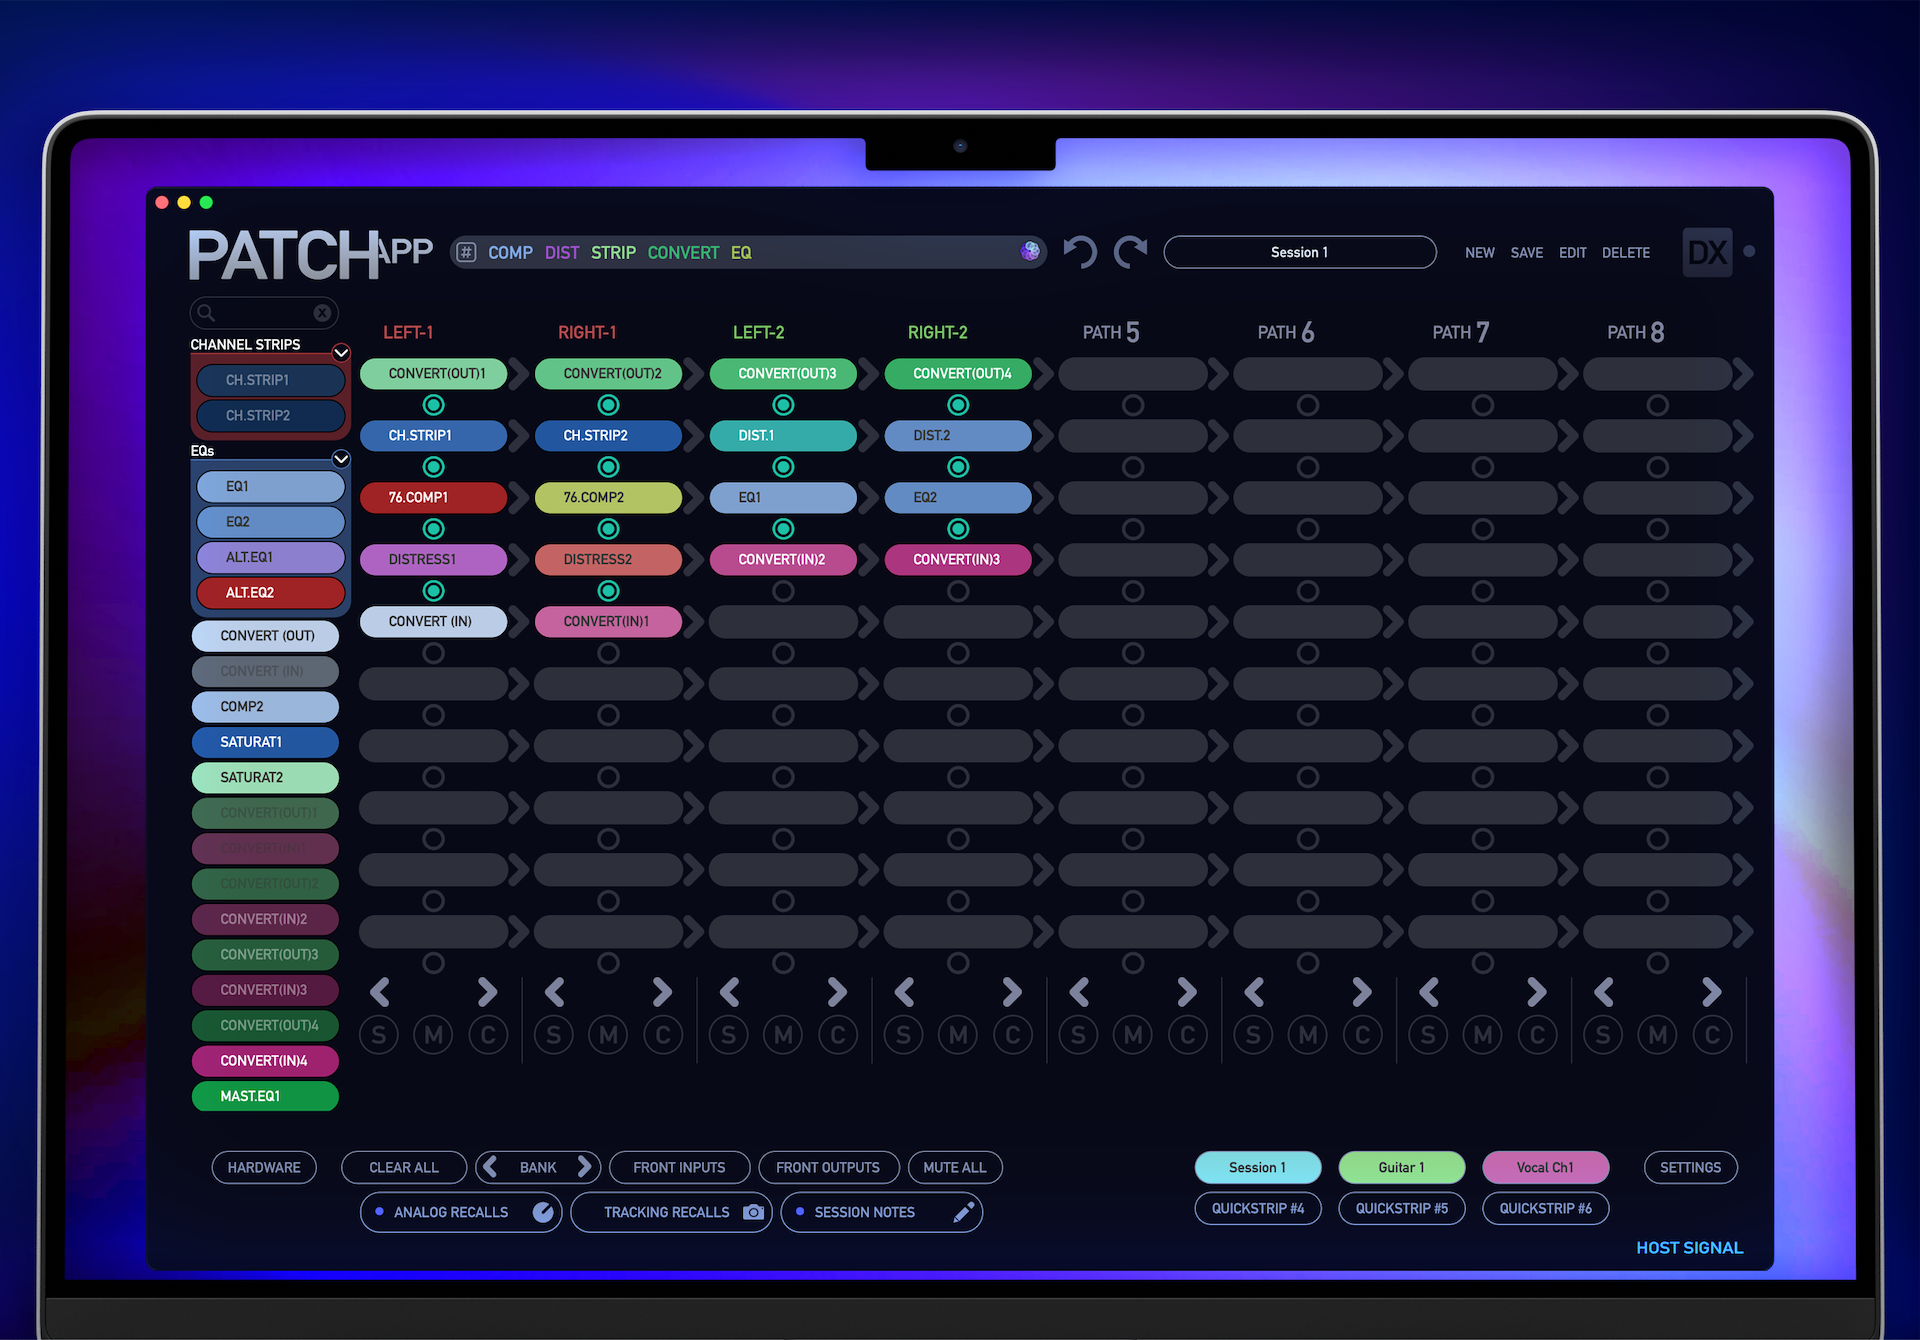
Task: Open the HARDWARE panel
Action: (x=264, y=1167)
